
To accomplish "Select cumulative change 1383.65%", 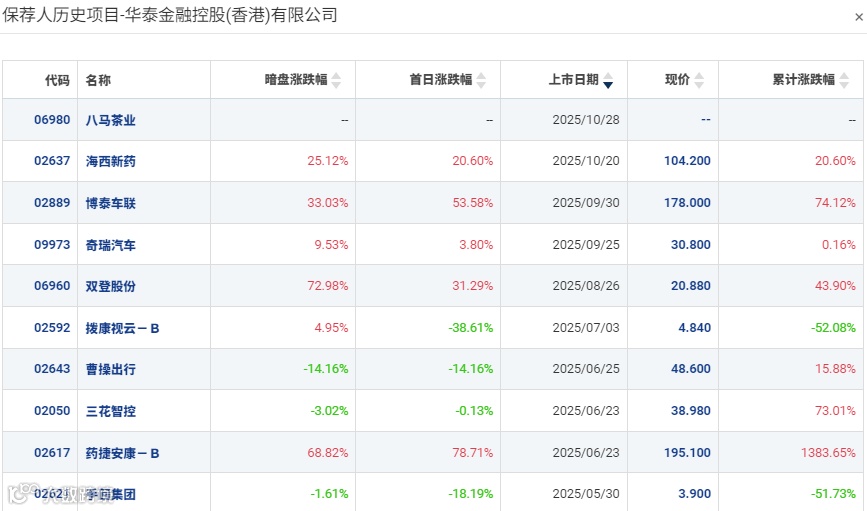I will [828, 453].
